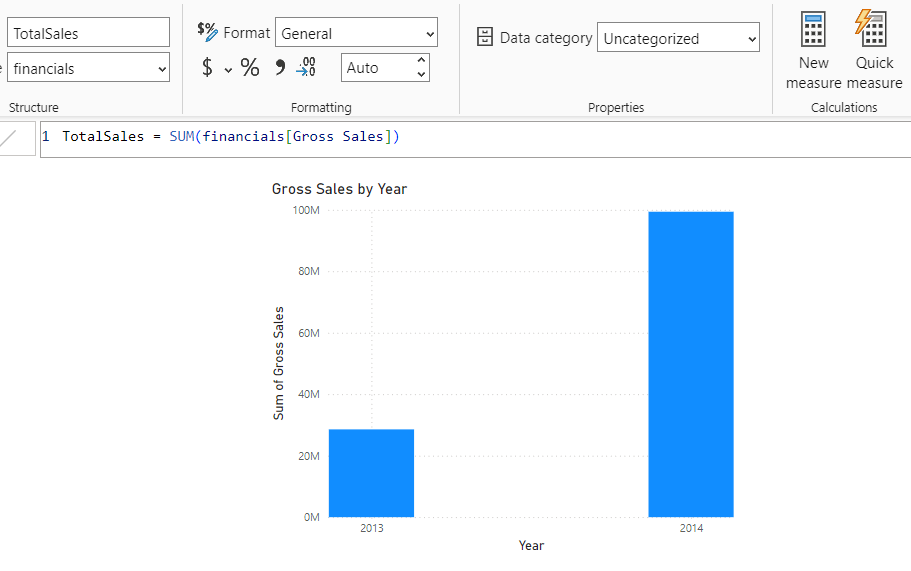911x571 pixels.
Task: Click the Sum of Gross Sales axis title
Action: click(x=279, y=363)
